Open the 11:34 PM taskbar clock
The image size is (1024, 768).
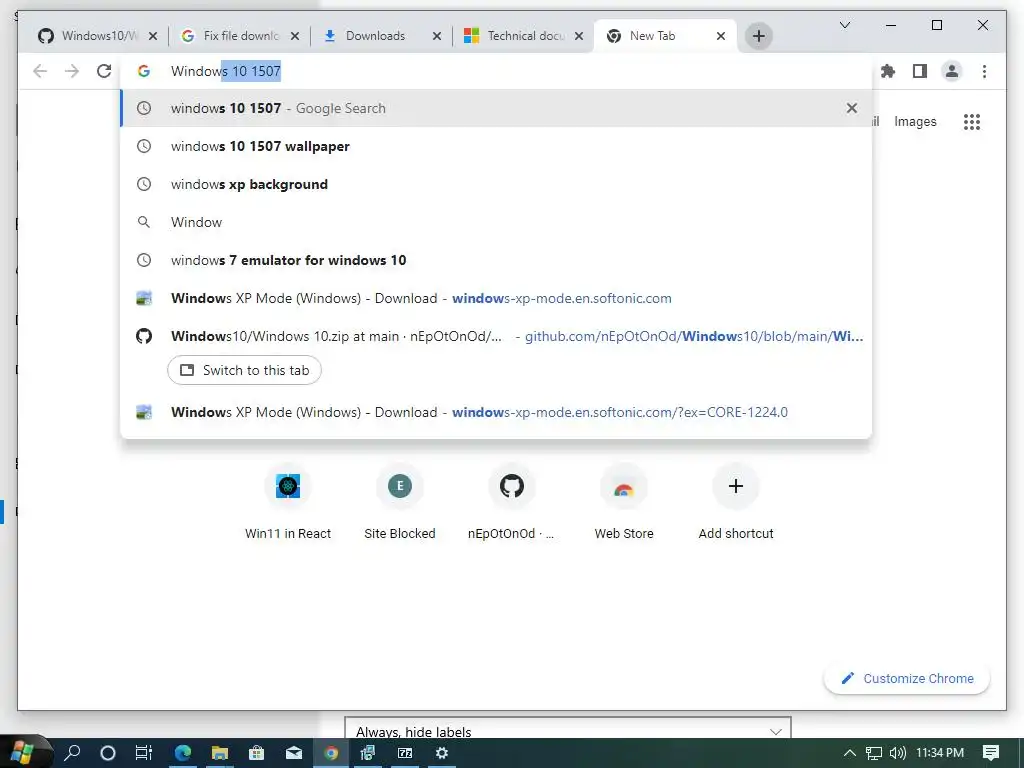coord(940,753)
